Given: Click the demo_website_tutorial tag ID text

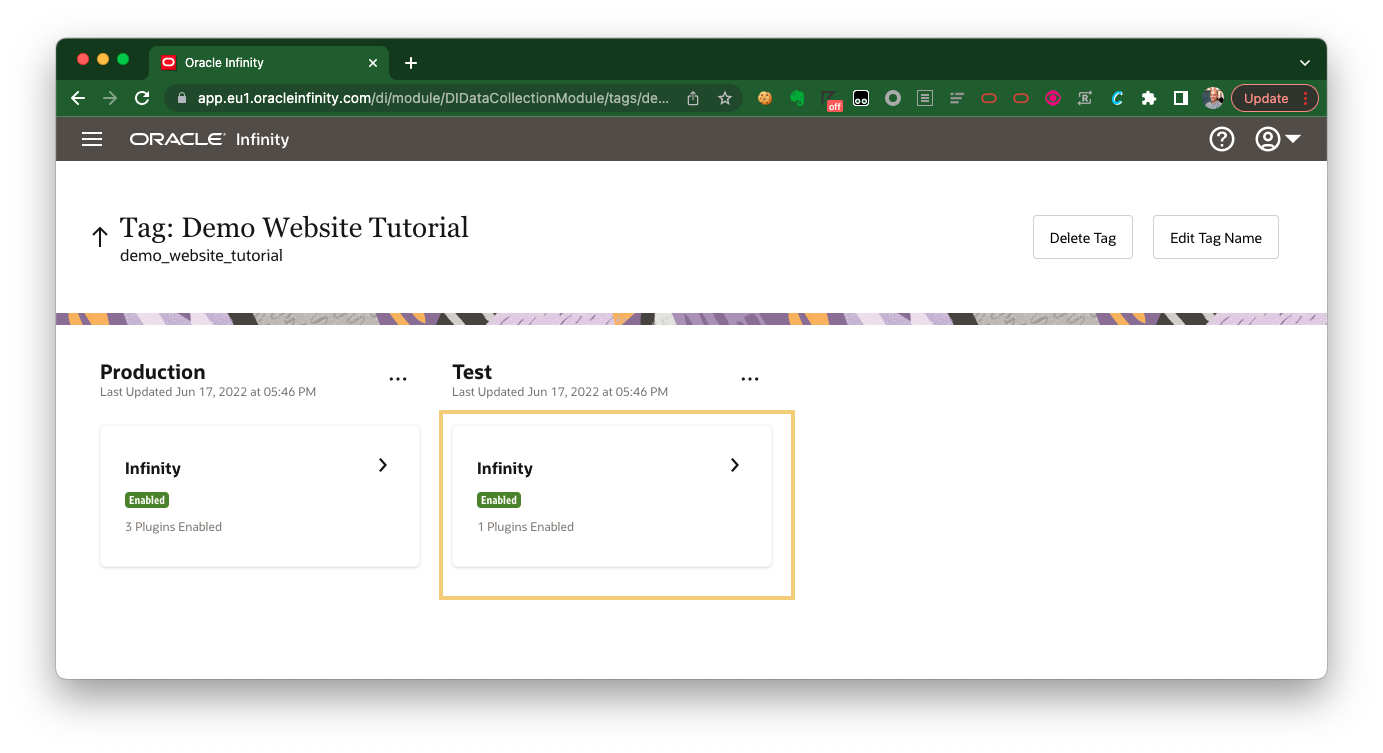Looking at the screenshot, I should 201,256.
